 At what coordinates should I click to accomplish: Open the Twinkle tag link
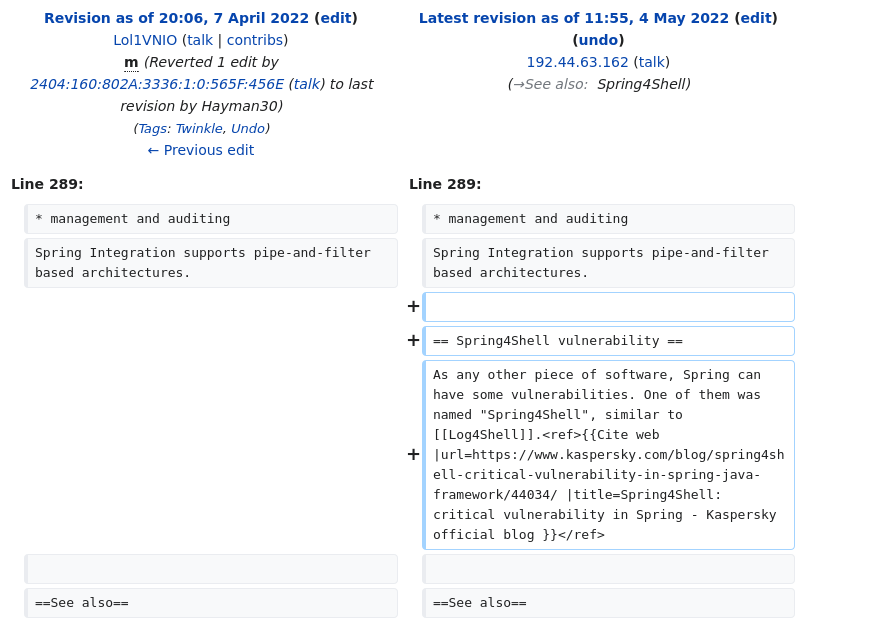click(199, 129)
